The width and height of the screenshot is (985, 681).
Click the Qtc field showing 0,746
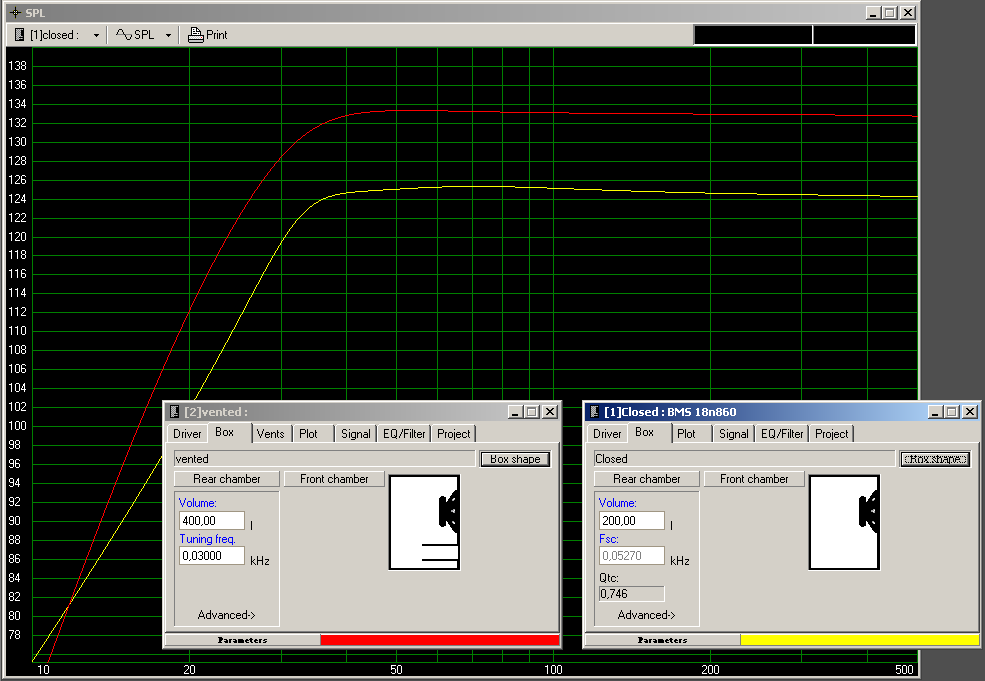pos(631,594)
